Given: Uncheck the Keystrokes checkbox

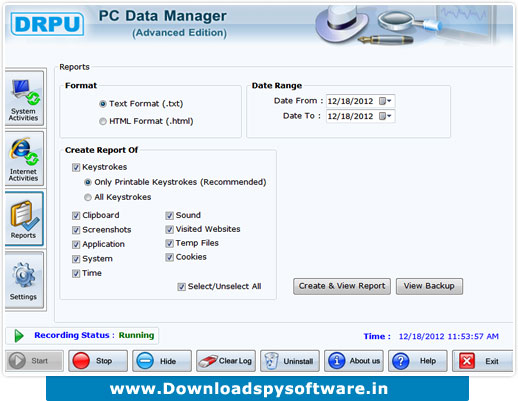Looking at the screenshot, I should [76, 167].
